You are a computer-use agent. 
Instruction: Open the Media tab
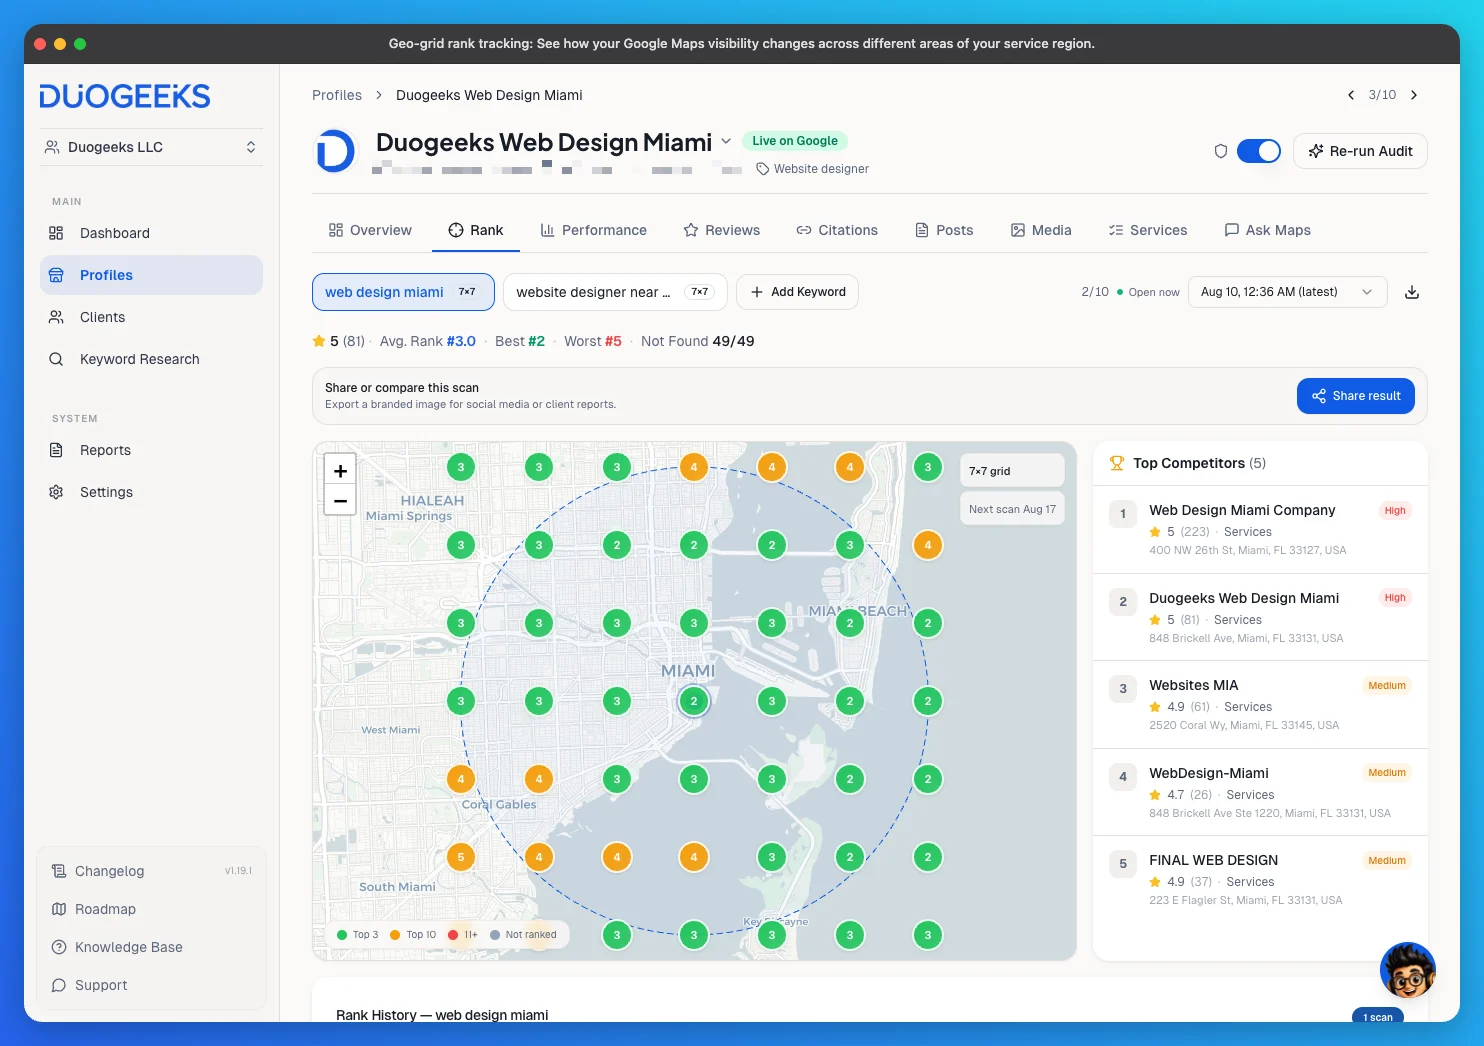tap(1041, 230)
